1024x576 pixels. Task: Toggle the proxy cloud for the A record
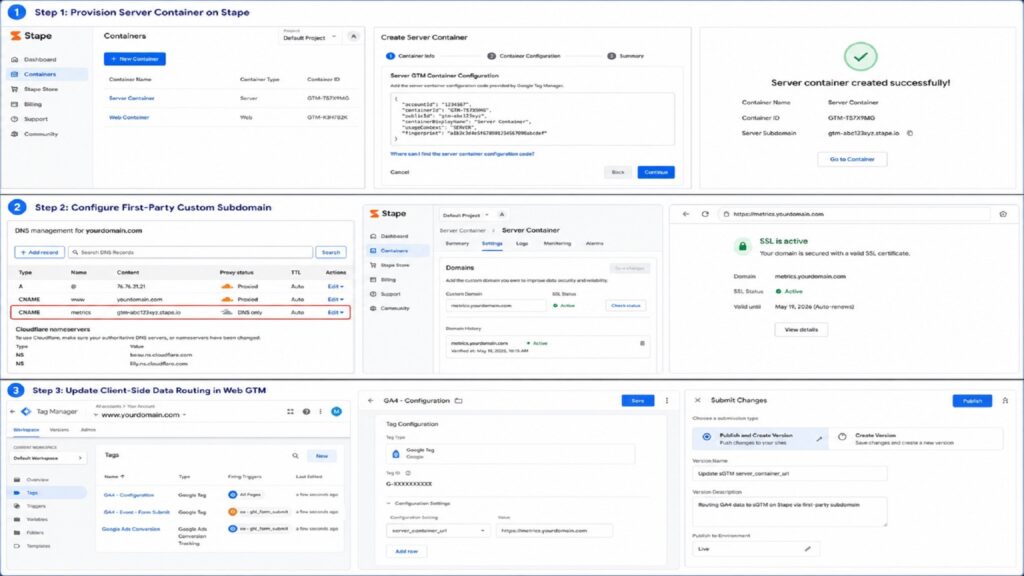coord(227,287)
